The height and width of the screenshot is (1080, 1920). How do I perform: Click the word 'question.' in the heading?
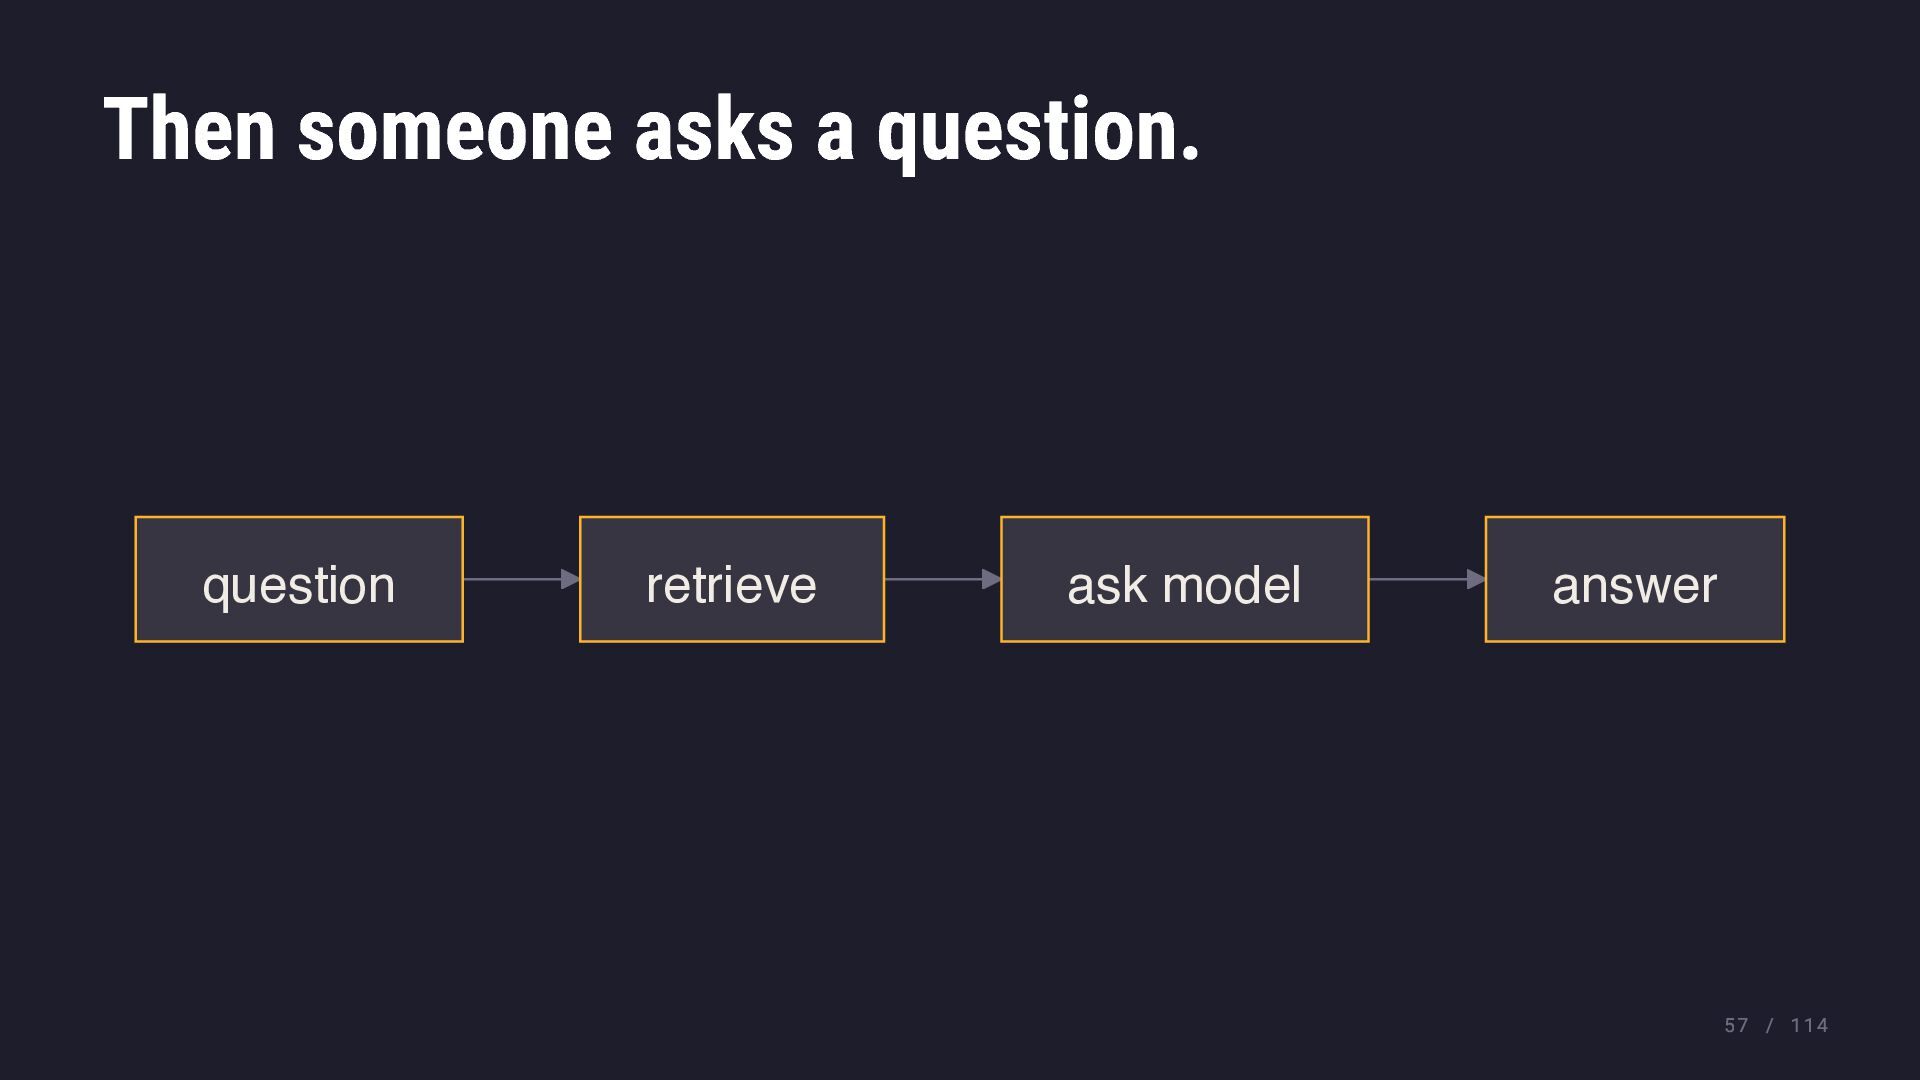pyautogui.click(x=1038, y=133)
